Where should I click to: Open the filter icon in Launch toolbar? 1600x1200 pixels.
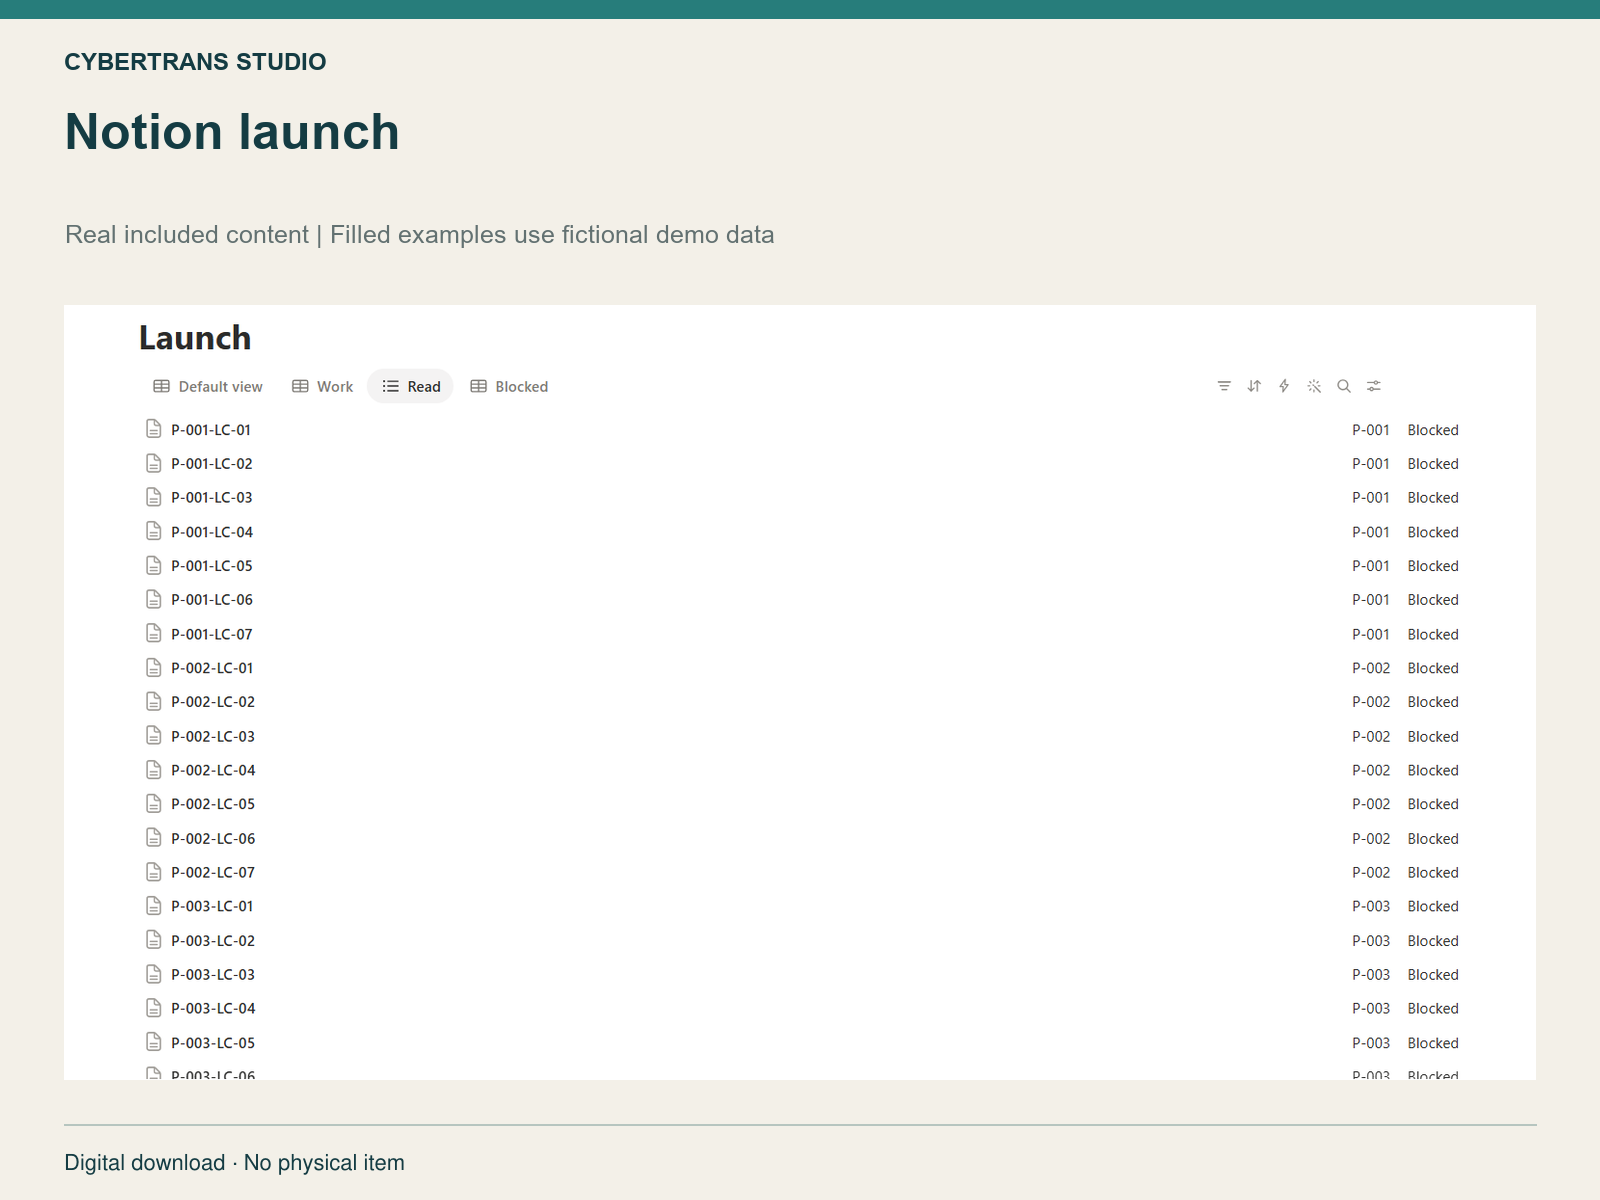tap(1224, 386)
